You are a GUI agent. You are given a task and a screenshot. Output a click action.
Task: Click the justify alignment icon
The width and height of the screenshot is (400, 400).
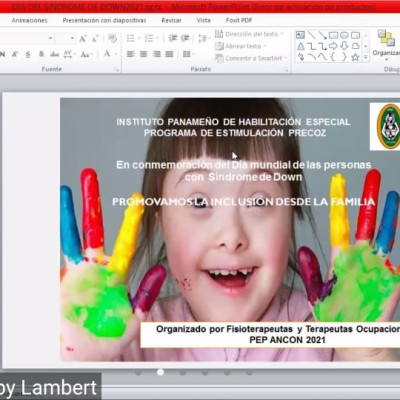pos(170,54)
